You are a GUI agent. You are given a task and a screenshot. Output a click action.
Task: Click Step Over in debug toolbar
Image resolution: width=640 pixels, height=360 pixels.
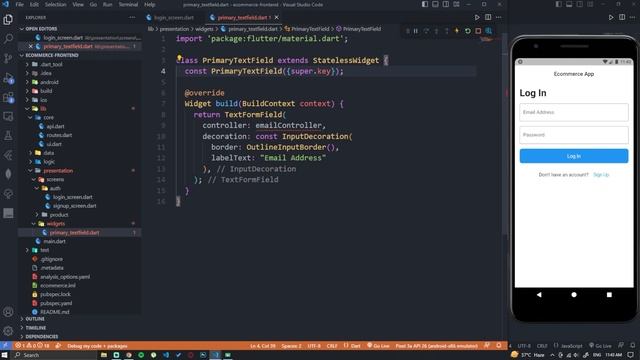[426, 31]
